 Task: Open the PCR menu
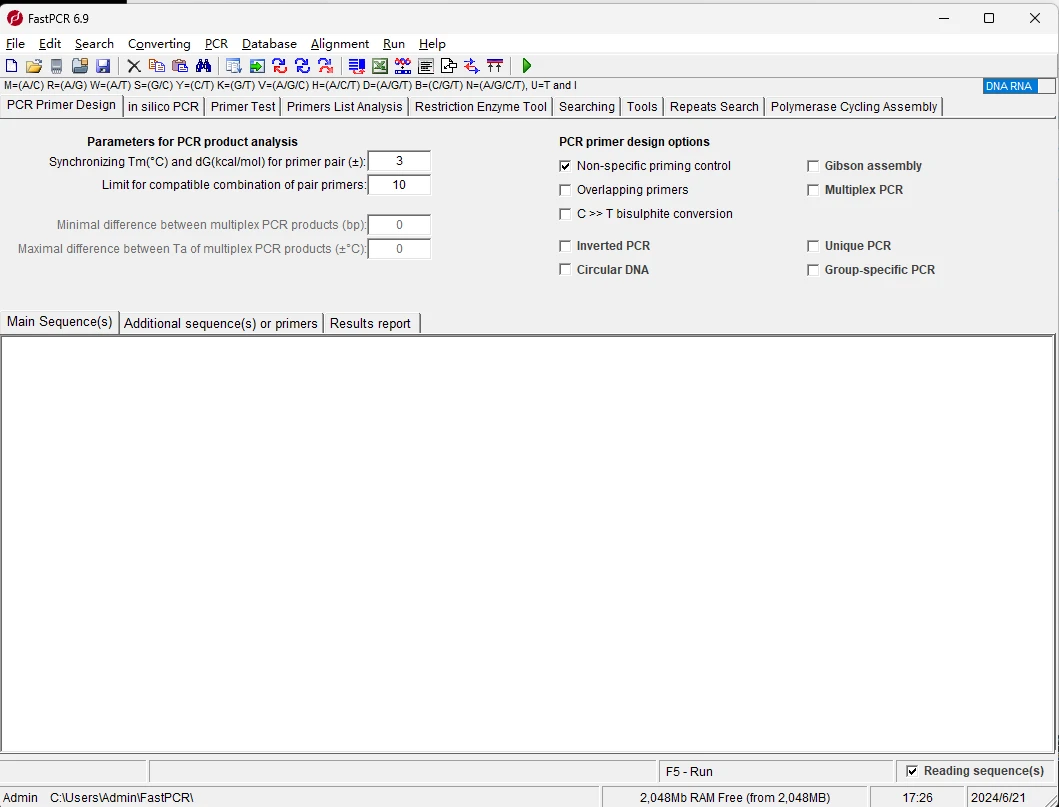coord(216,44)
